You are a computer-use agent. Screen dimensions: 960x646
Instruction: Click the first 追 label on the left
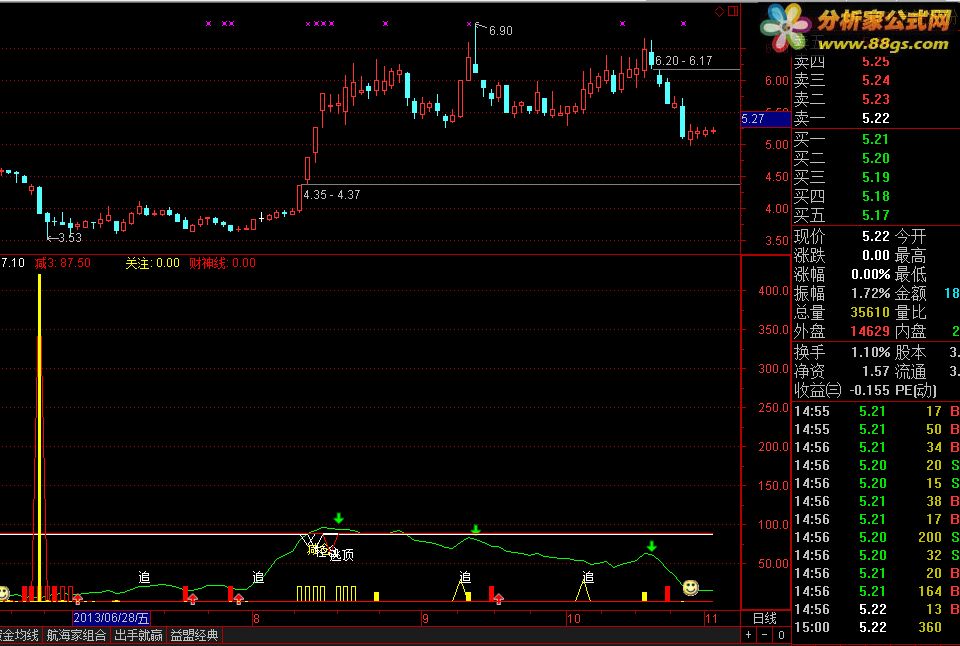pyautogui.click(x=144, y=577)
